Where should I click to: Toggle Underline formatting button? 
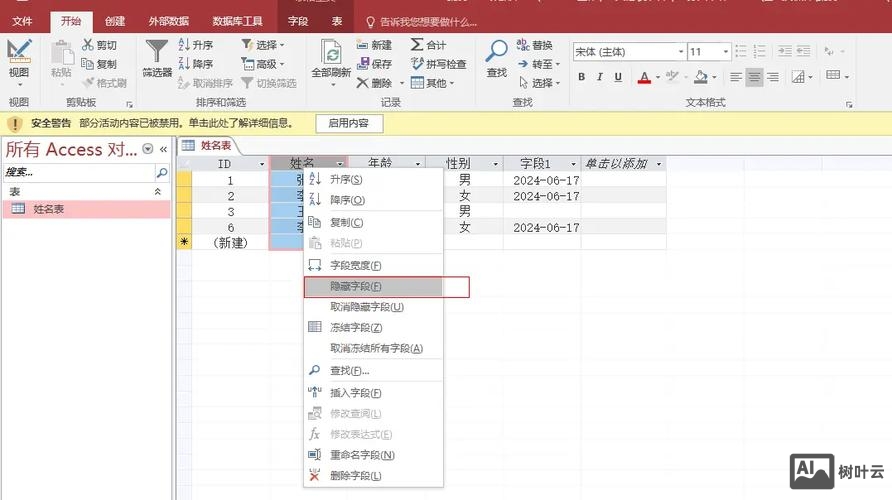(x=618, y=77)
